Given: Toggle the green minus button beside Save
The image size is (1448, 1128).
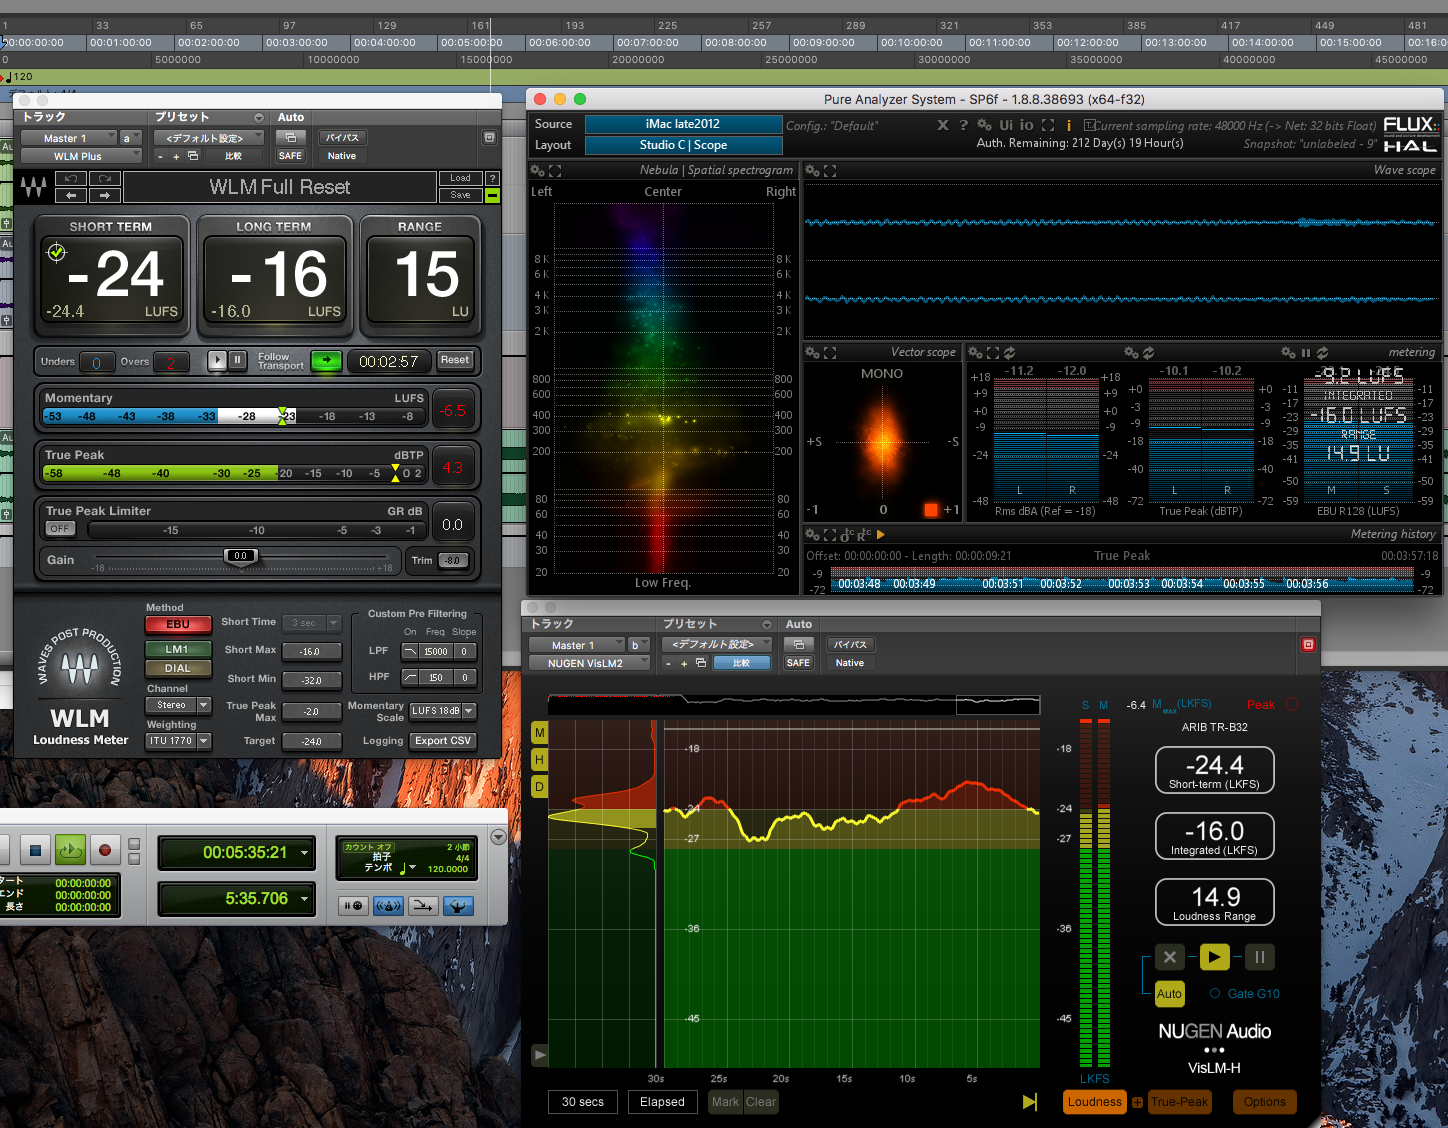Looking at the screenshot, I should 492,195.
